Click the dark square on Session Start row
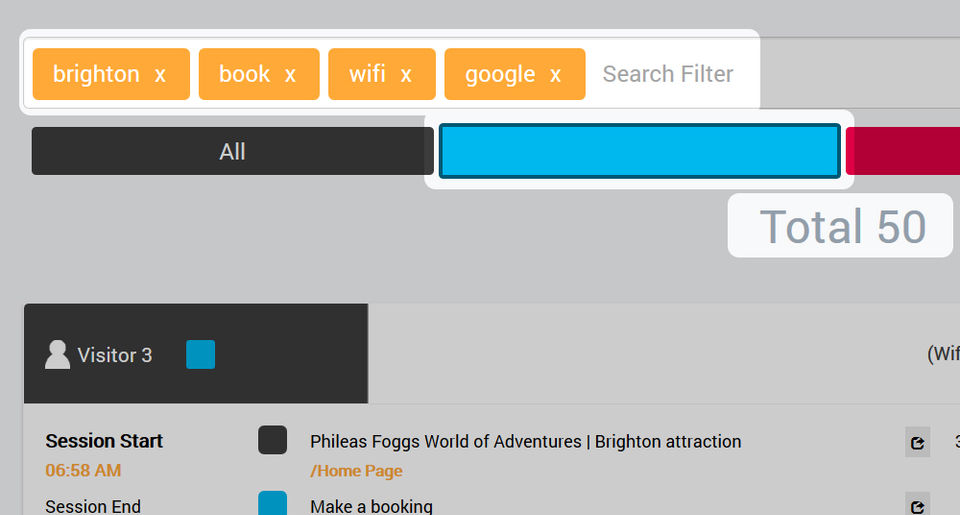The image size is (960, 515). click(x=272, y=440)
